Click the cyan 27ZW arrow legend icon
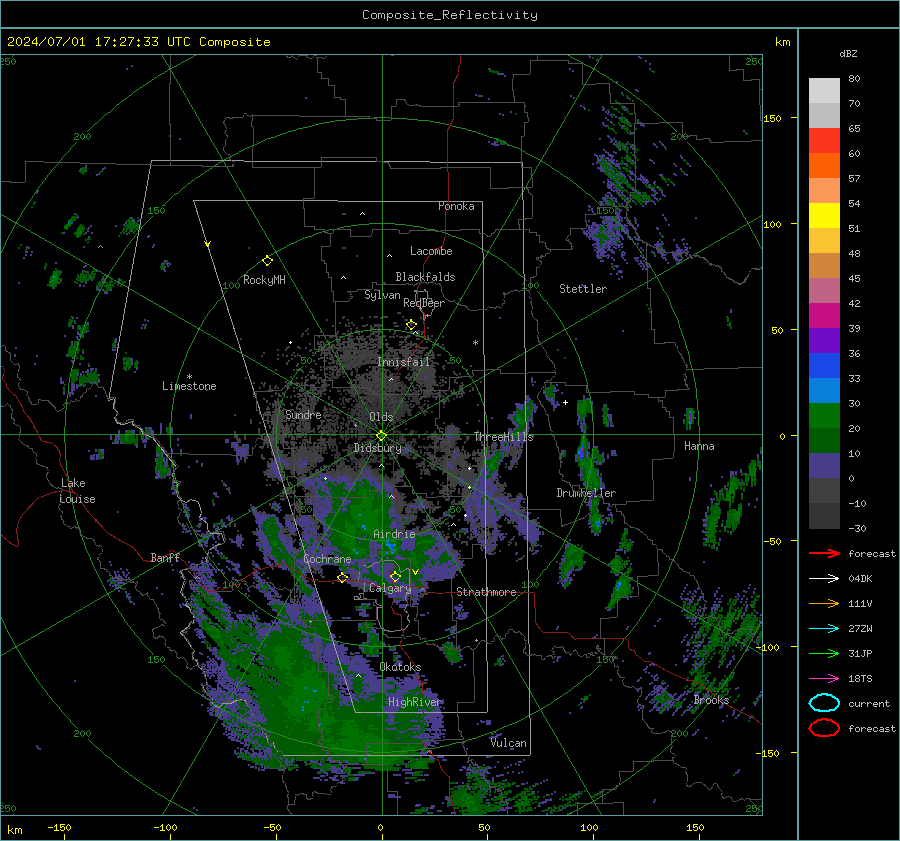 tap(824, 629)
